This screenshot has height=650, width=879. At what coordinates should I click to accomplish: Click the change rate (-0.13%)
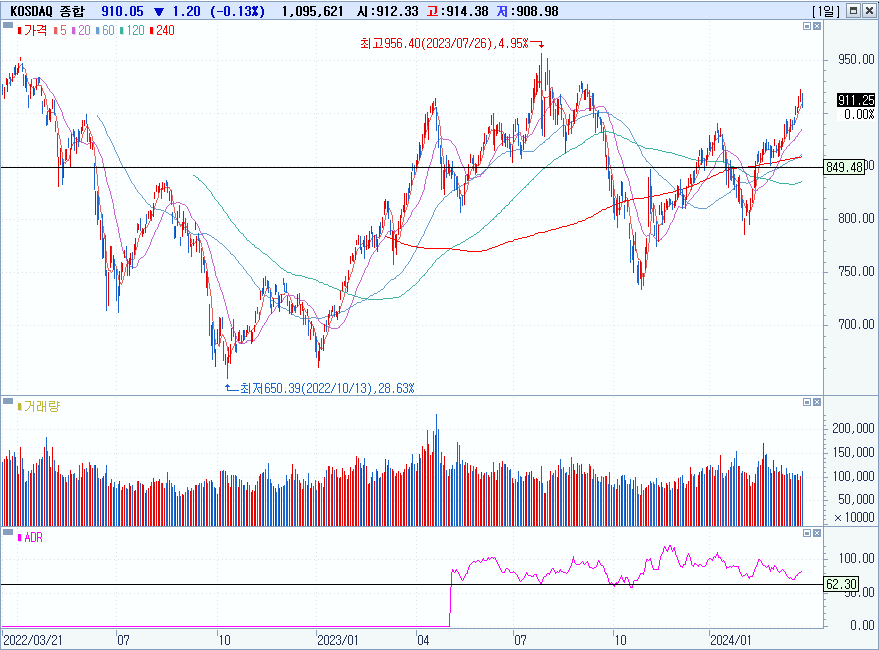(237, 11)
